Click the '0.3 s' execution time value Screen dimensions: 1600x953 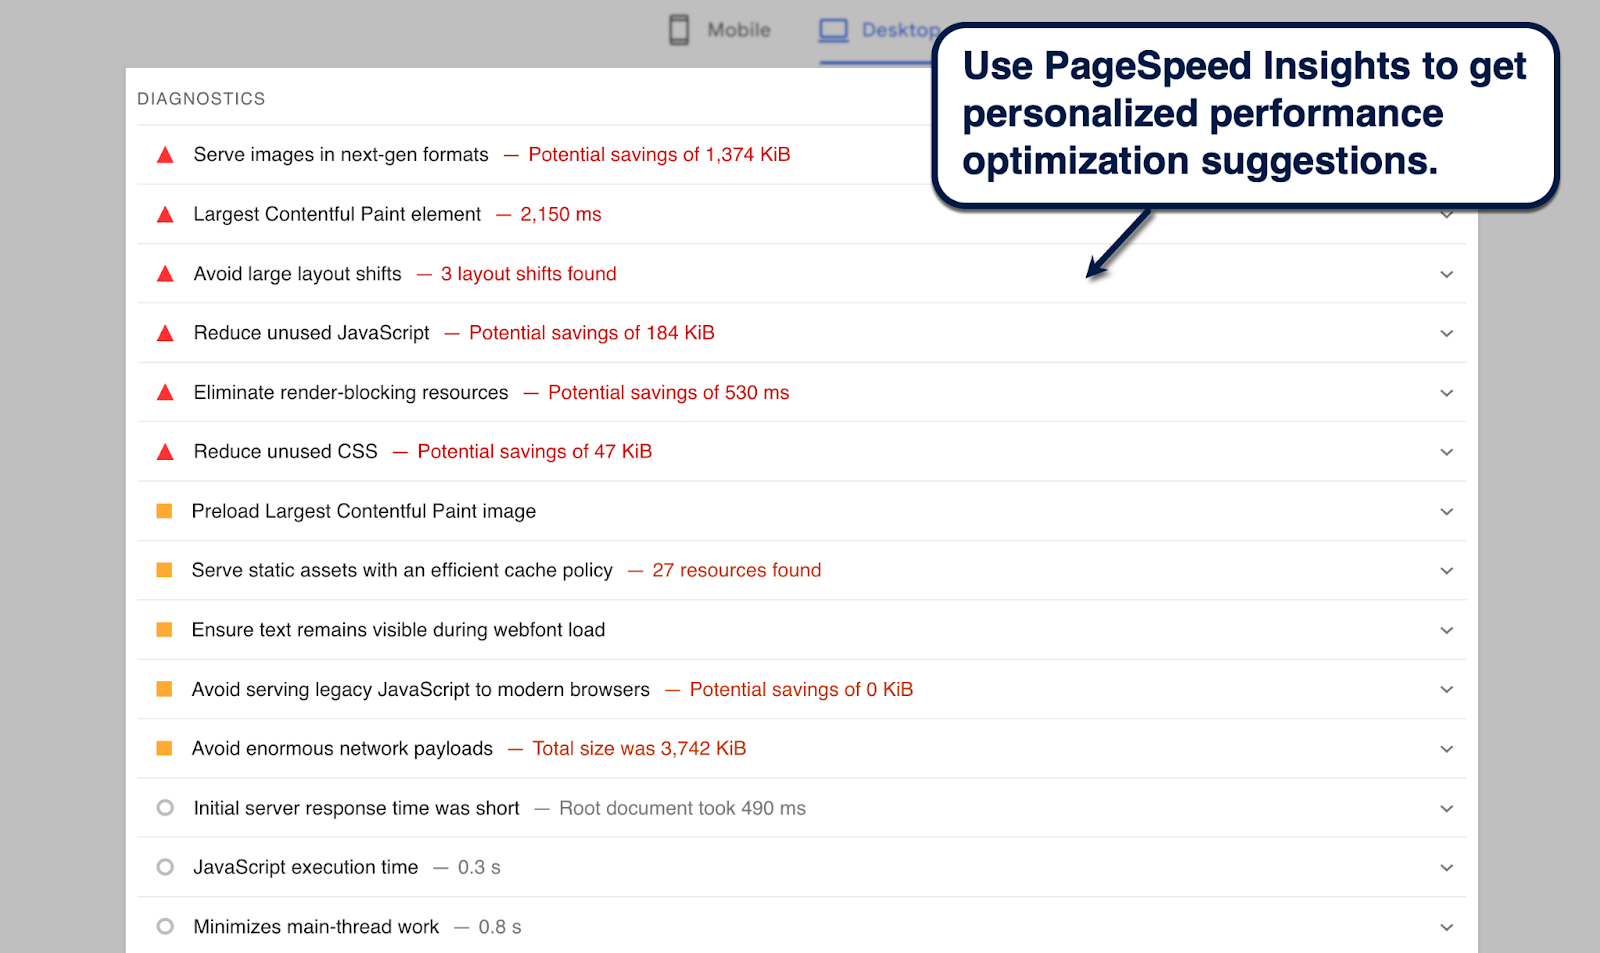479,867
